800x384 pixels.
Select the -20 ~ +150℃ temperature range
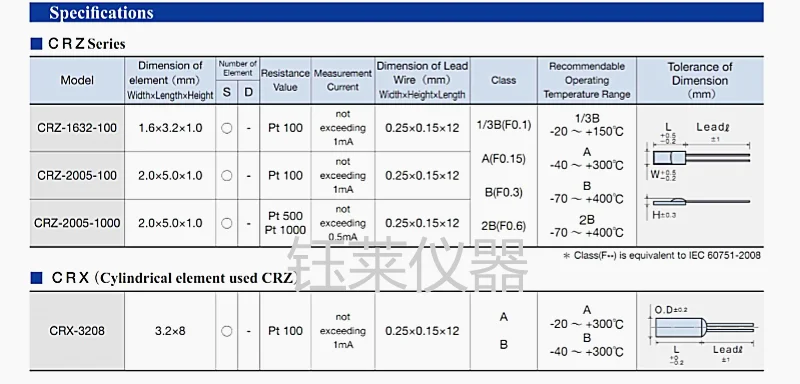tap(587, 132)
